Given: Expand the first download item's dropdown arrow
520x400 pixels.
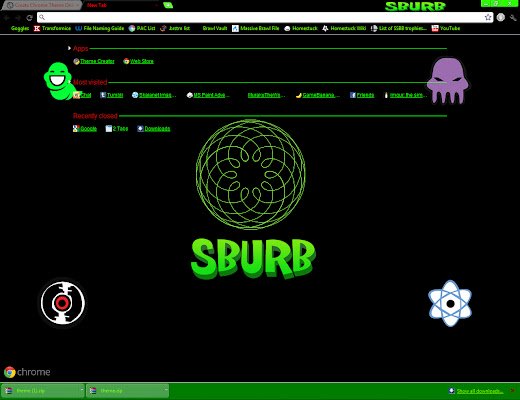Looking at the screenshot, I should point(82,390).
